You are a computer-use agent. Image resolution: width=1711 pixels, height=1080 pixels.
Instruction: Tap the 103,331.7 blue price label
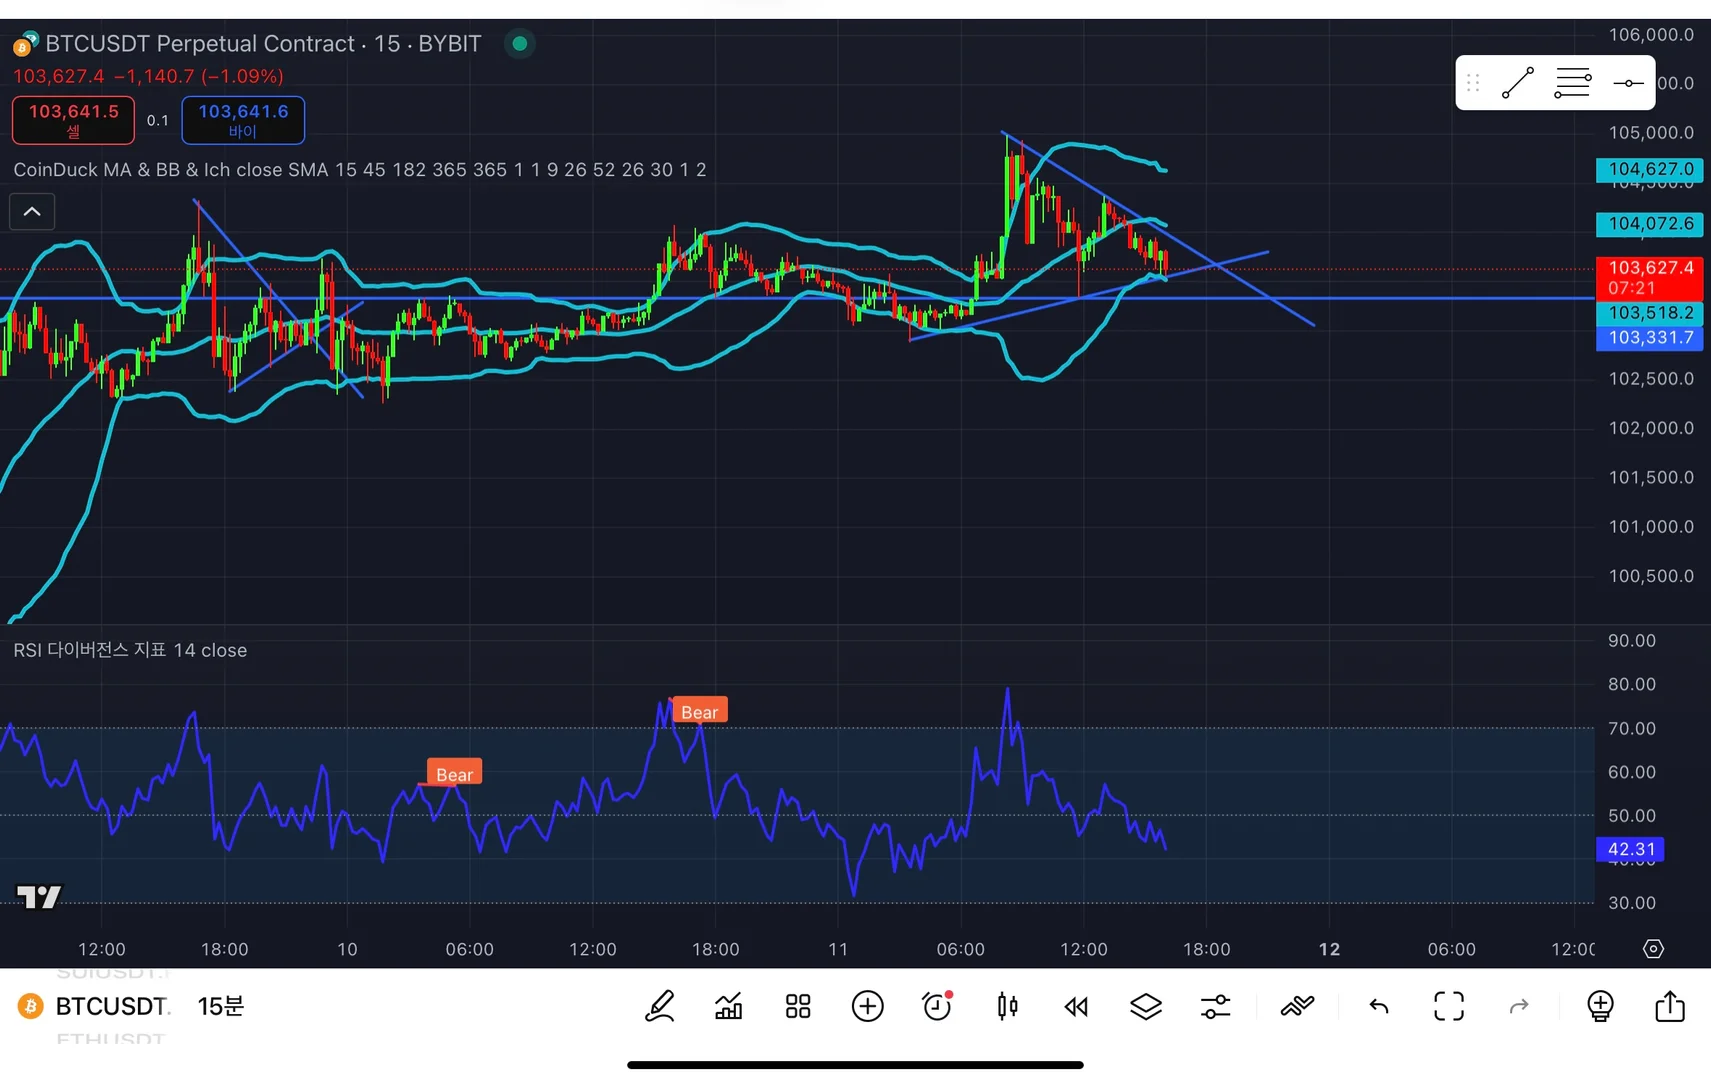pyautogui.click(x=1650, y=338)
